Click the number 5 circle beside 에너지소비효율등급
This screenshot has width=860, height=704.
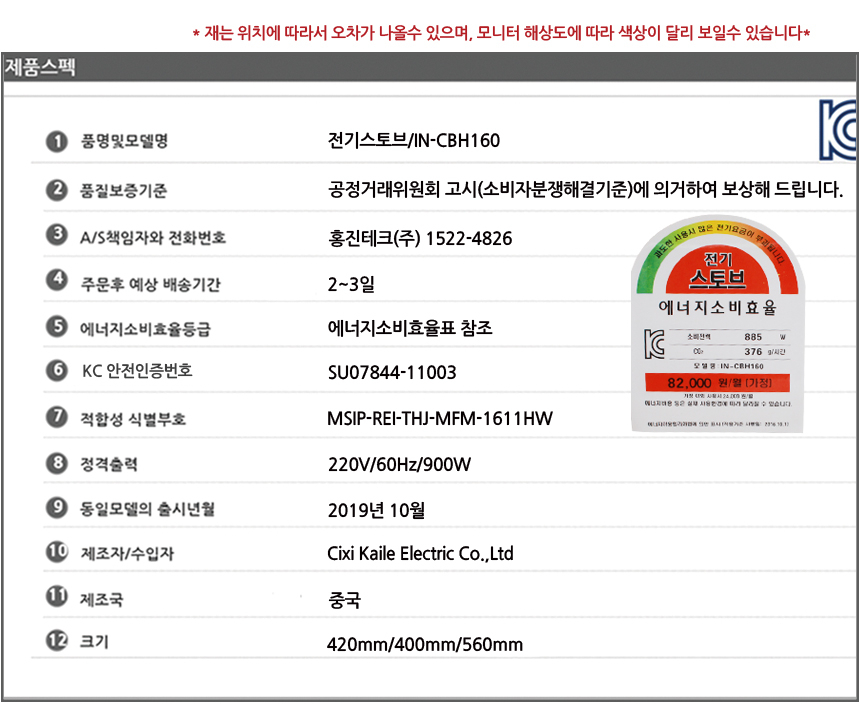[x=57, y=327]
